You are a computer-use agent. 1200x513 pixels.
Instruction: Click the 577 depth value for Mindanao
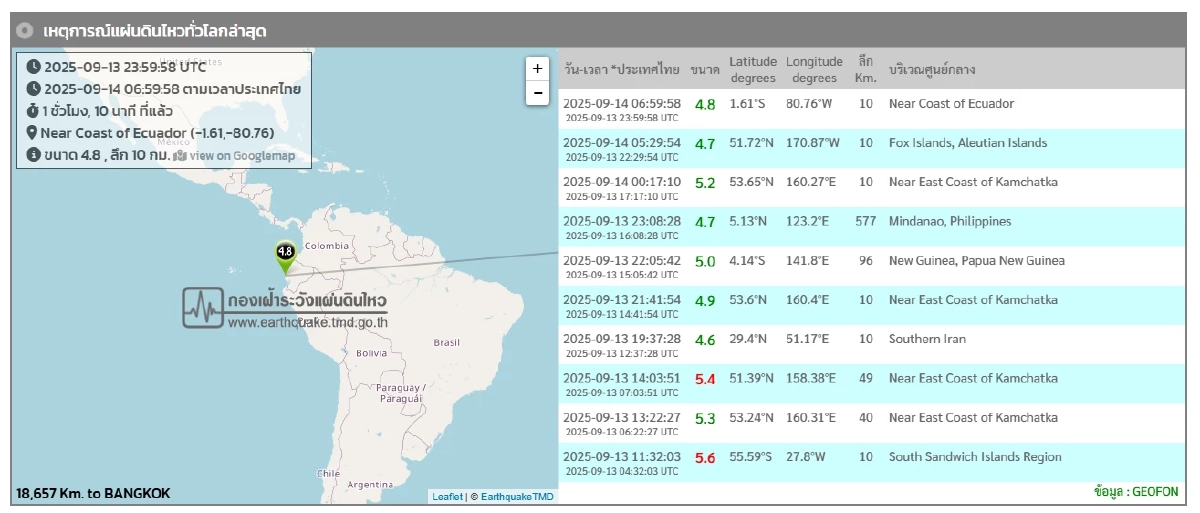point(866,221)
